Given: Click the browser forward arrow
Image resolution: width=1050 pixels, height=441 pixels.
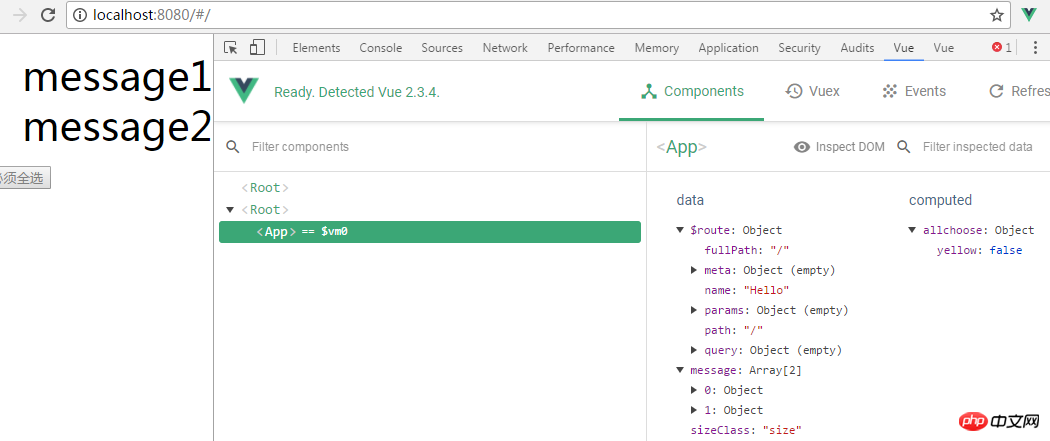Looking at the screenshot, I should coord(19,15).
